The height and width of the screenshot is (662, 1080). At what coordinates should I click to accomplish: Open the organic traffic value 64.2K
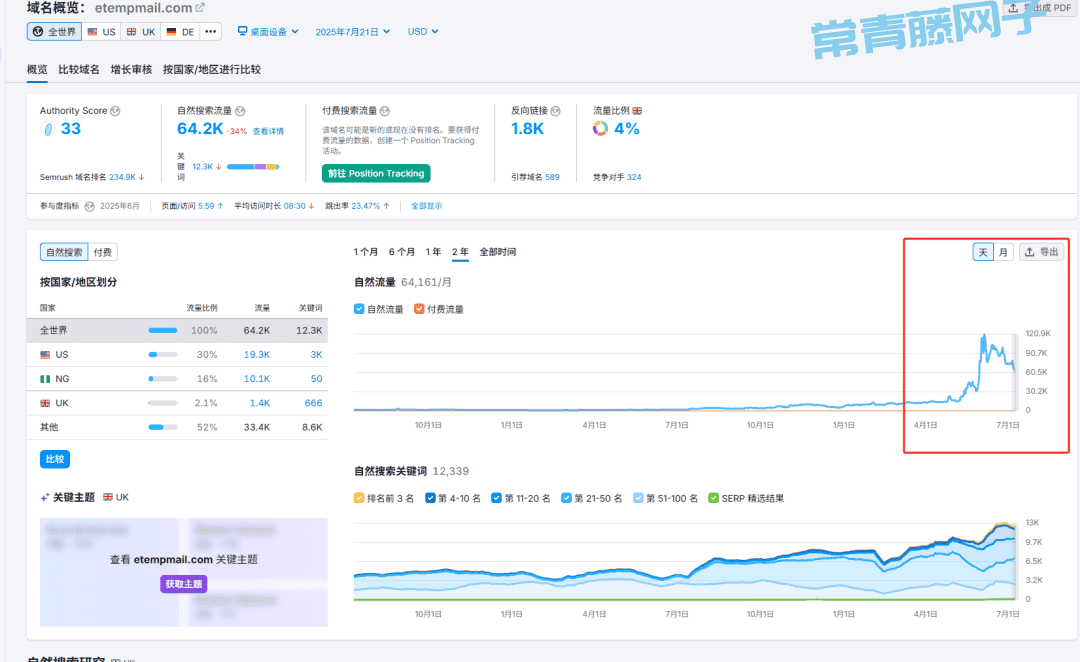[200, 129]
